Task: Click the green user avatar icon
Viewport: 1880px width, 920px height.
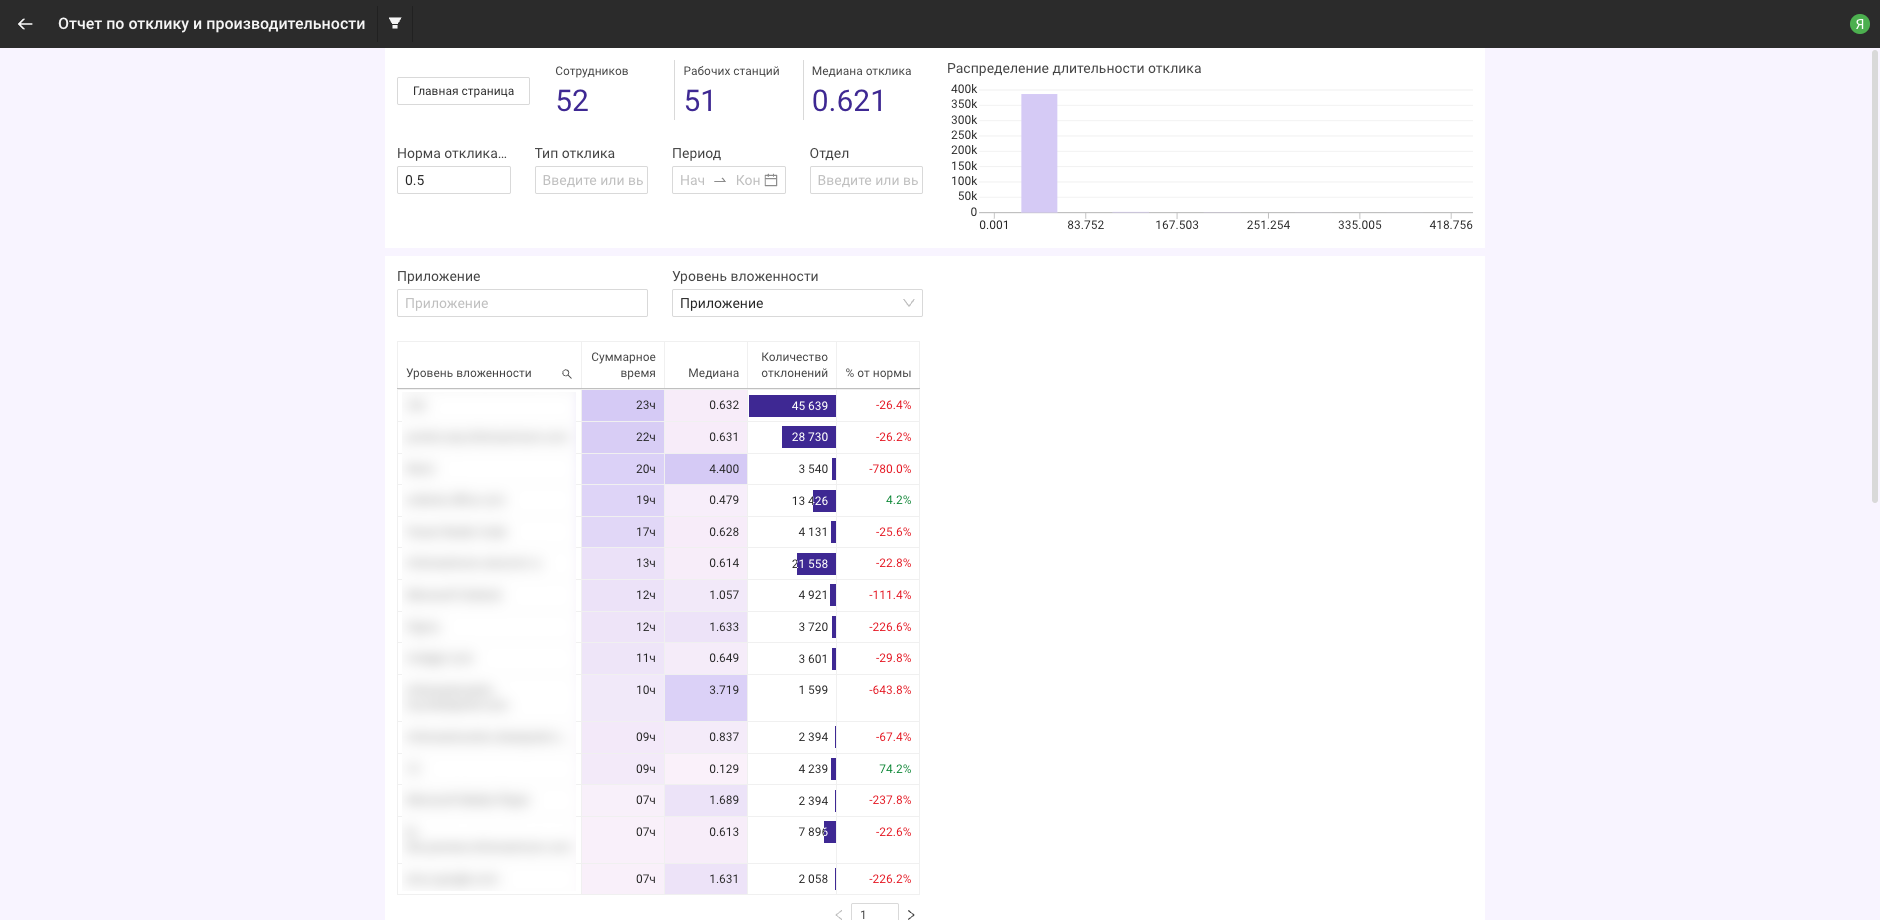Action: 1859,24
